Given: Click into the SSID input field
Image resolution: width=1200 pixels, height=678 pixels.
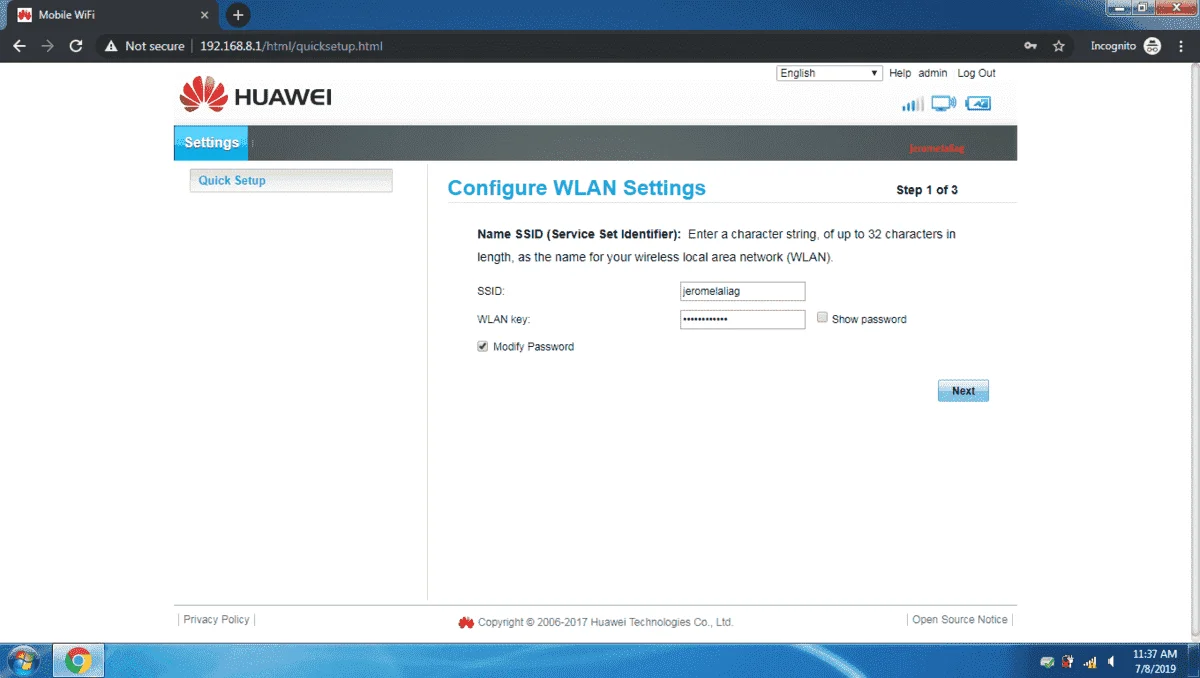Looking at the screenshot, I should pyautogui.click(x=742, y=291).
